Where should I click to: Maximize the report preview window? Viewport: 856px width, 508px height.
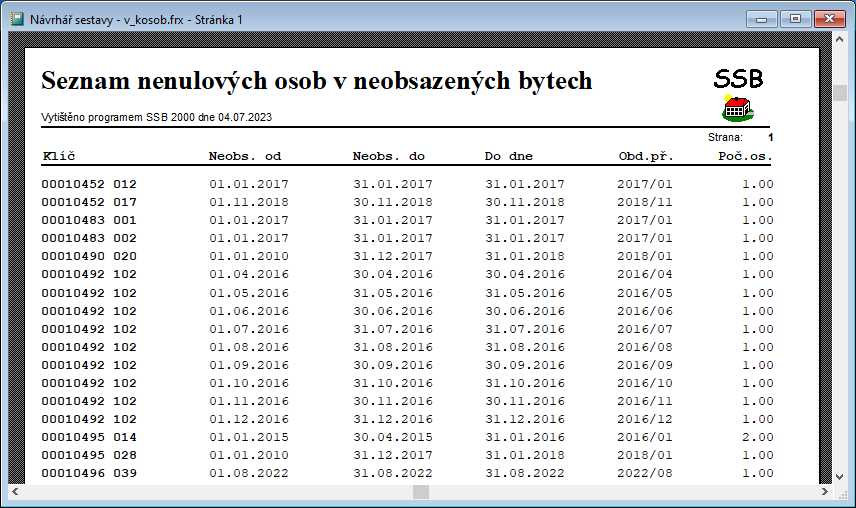[x=796, y=18]
